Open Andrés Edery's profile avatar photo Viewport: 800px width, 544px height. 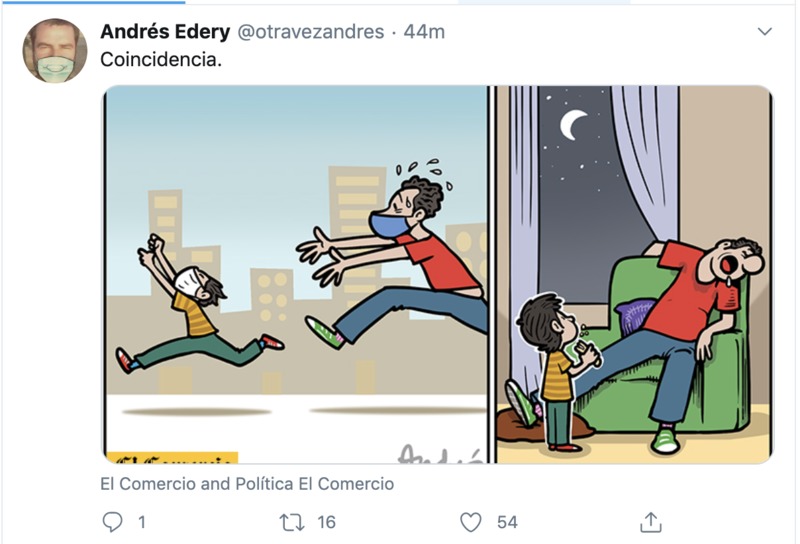[55, 51]
